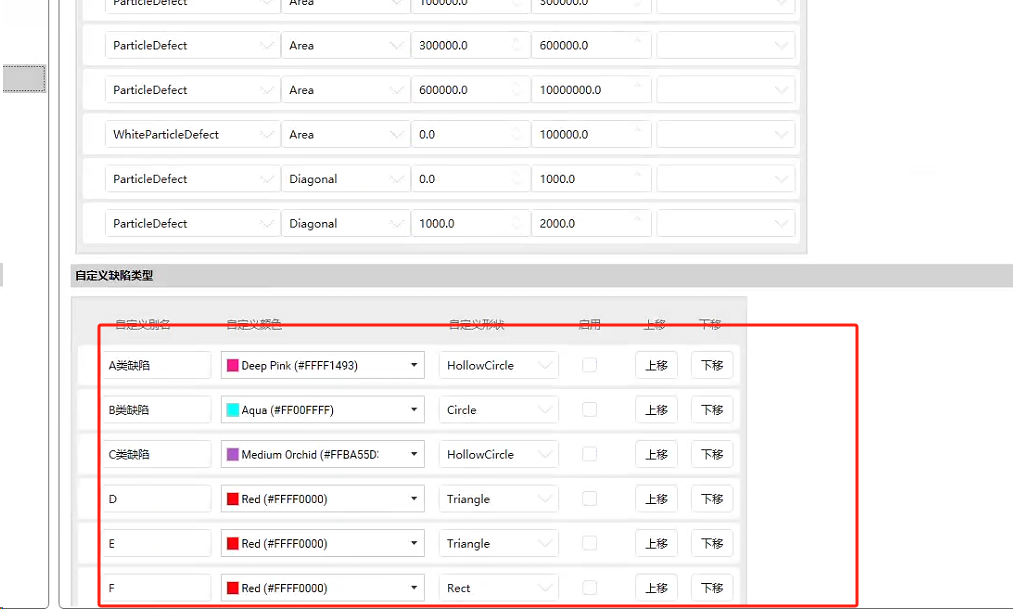Select the Rect shape dropdown in row F
The image size is (1013, 609).
tap(498, 588)
